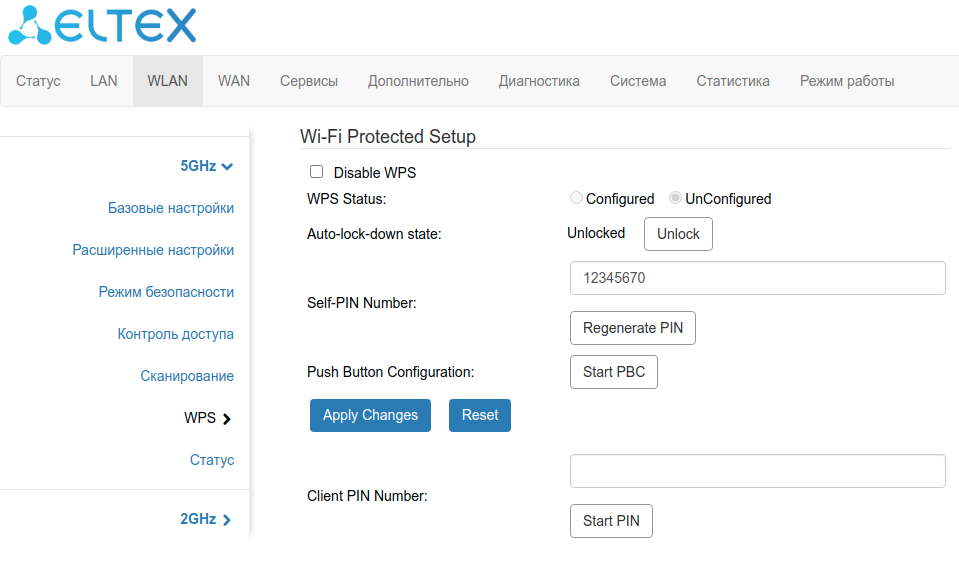Focus the Client PIN Number field
This screenshot has height=562, width=959.
[757, 471]
